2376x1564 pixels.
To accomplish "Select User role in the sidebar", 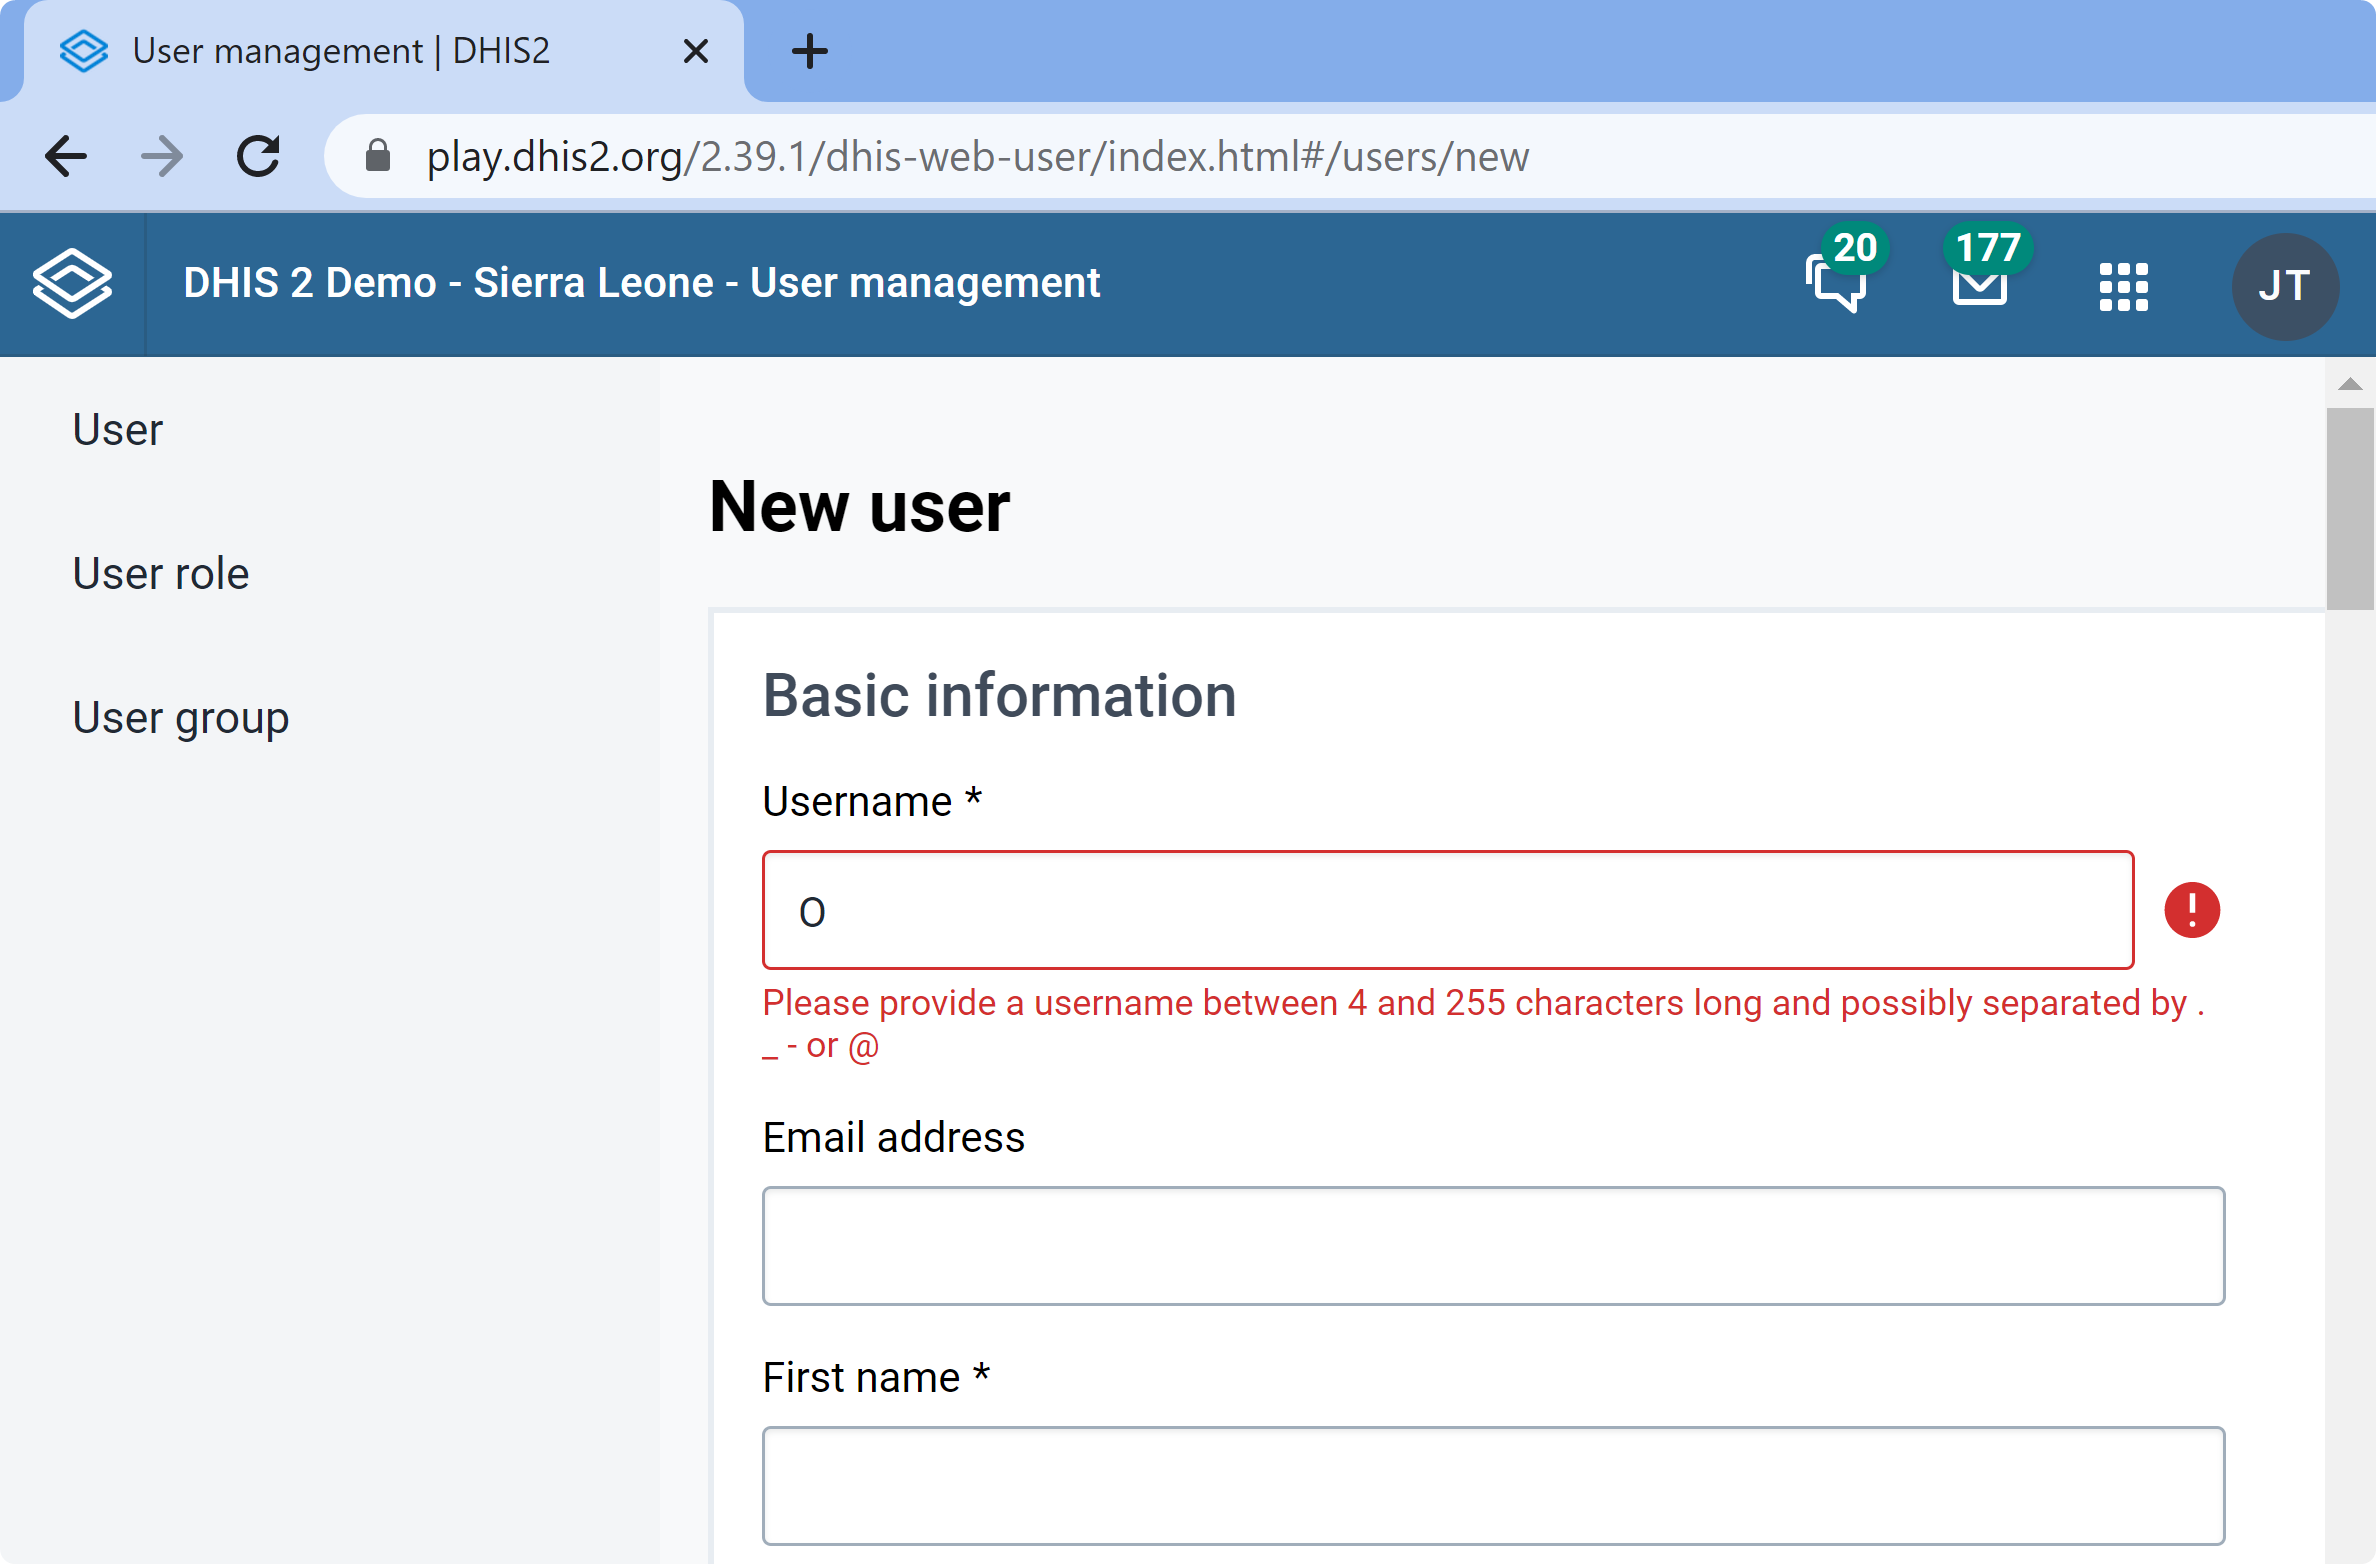I will (161, 573).
